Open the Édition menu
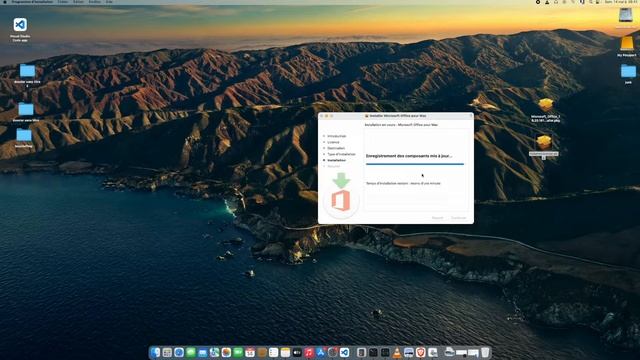The image size is (640, 360). (x=78, y=2)
